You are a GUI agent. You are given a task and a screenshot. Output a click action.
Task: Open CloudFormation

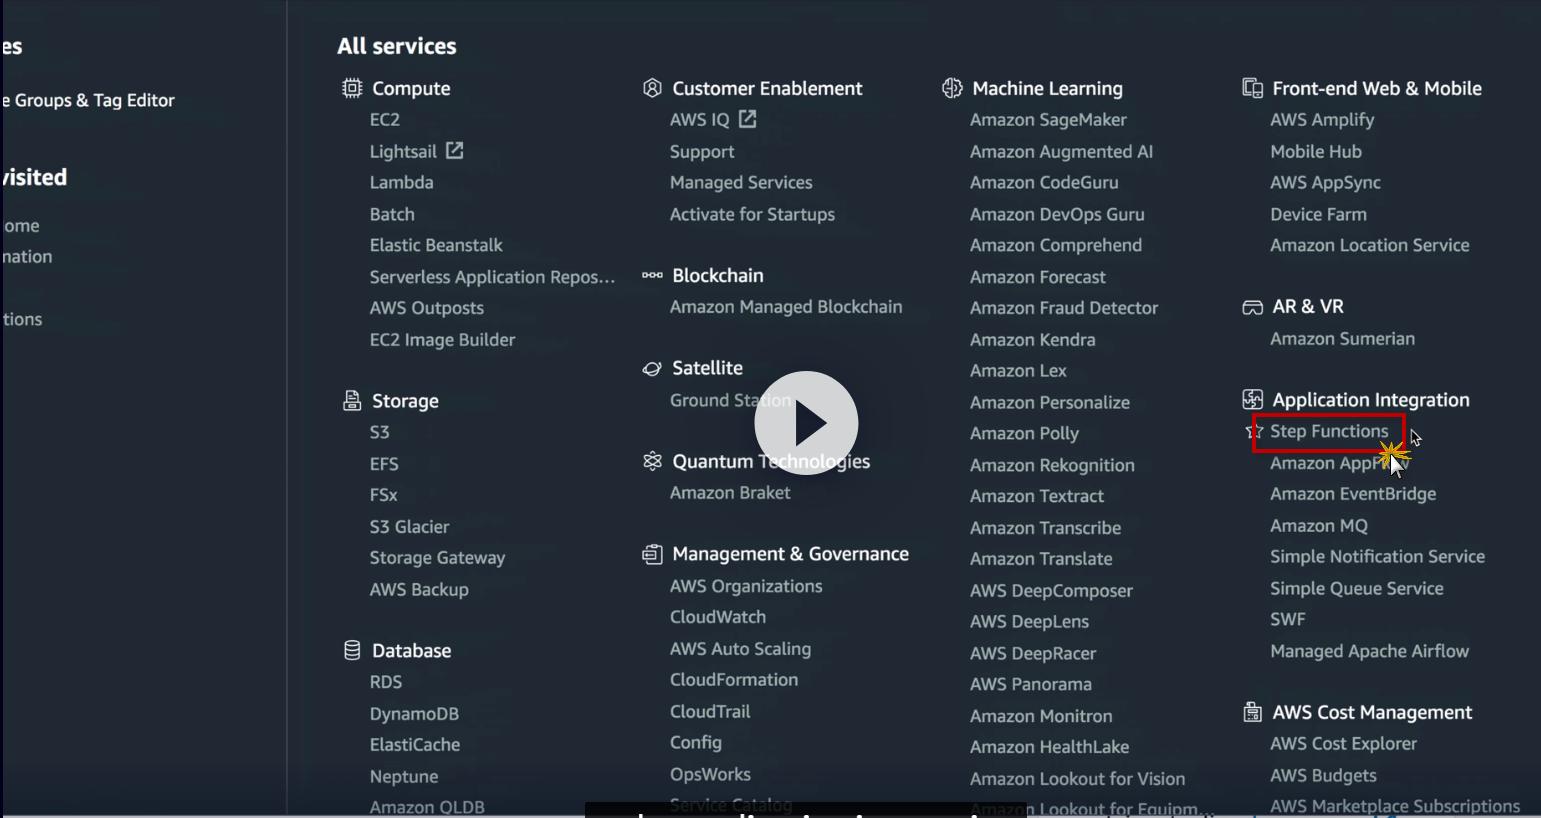[x=734, y=680]
